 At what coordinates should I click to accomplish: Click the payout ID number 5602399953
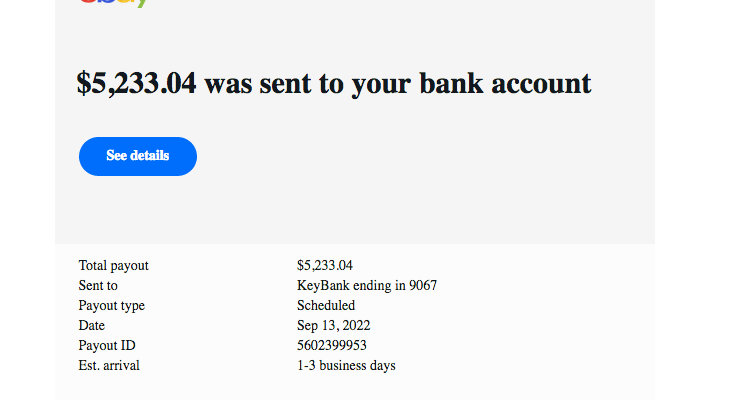(331, 346)
